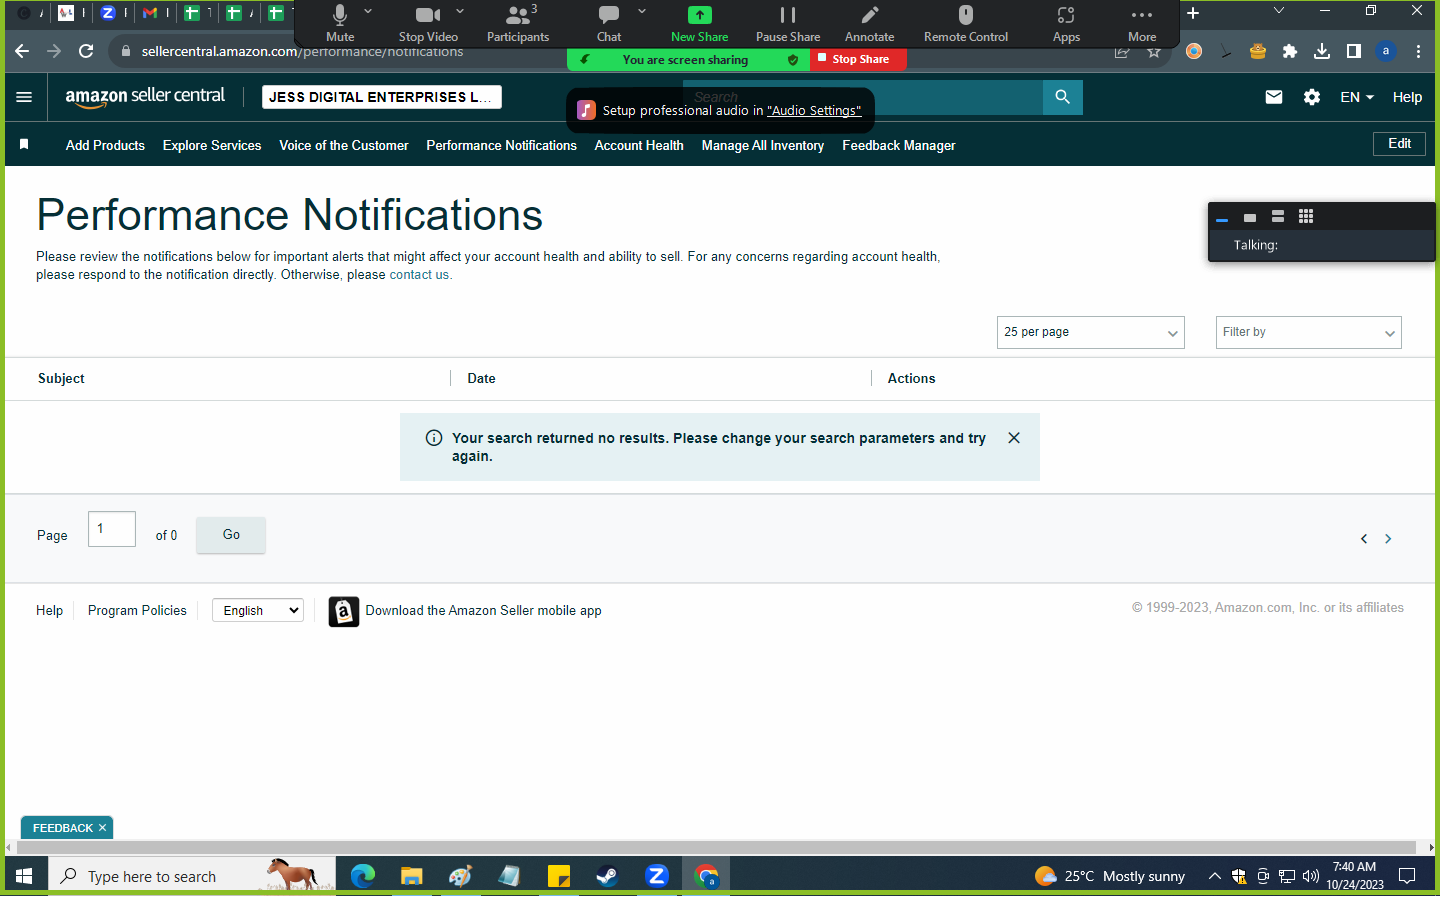
Task: Go back in the browser
Action: point(22,51)
